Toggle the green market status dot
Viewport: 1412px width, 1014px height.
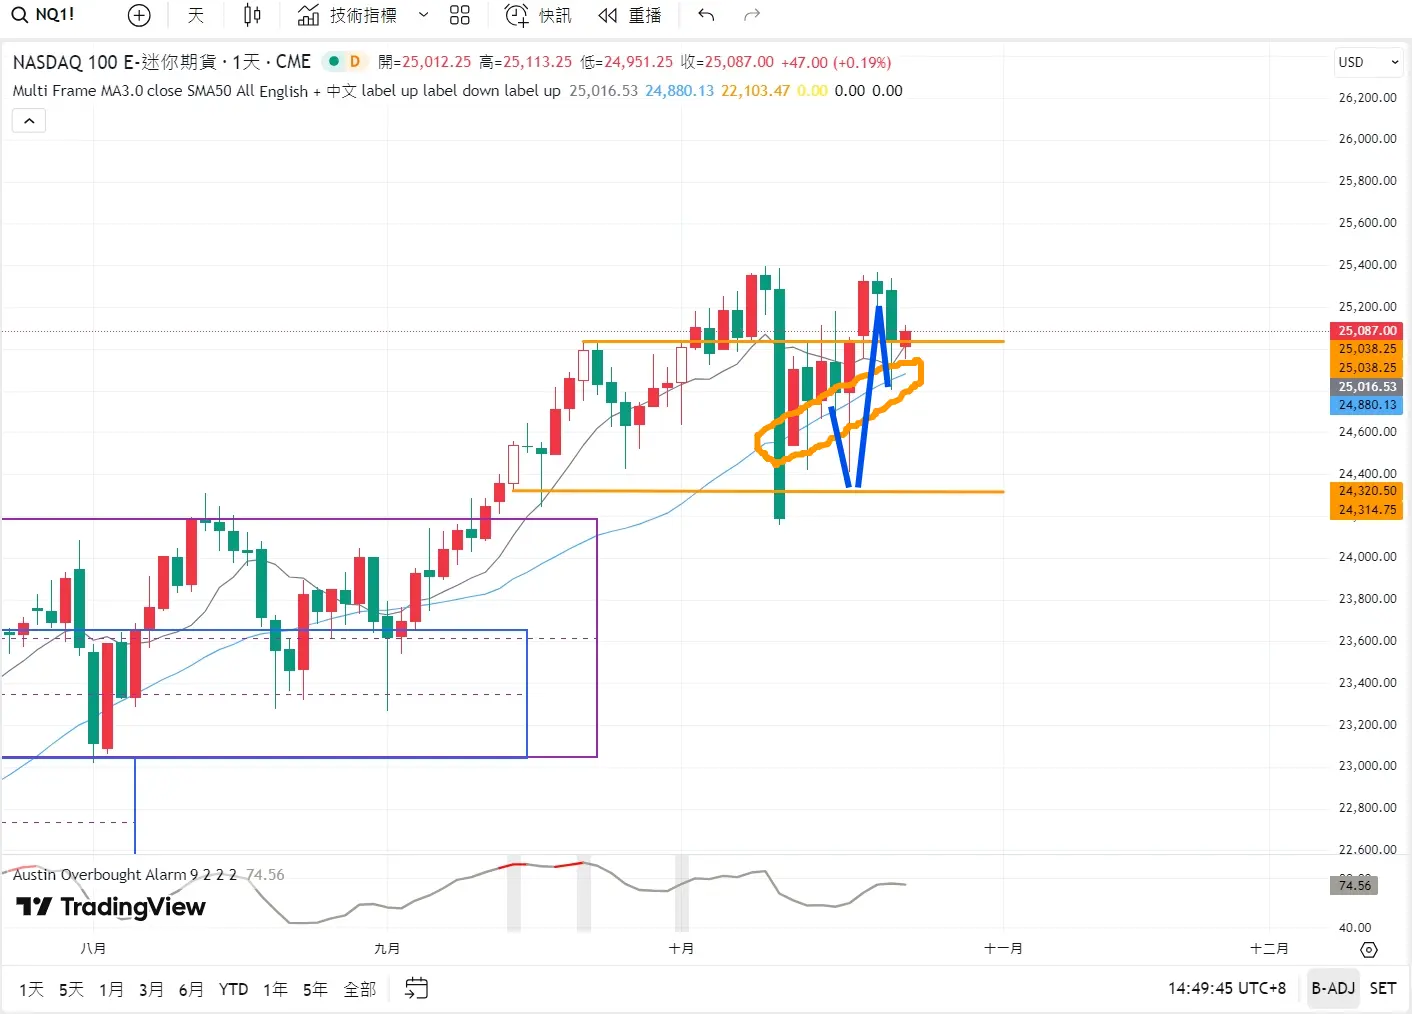tap(334, 62)
